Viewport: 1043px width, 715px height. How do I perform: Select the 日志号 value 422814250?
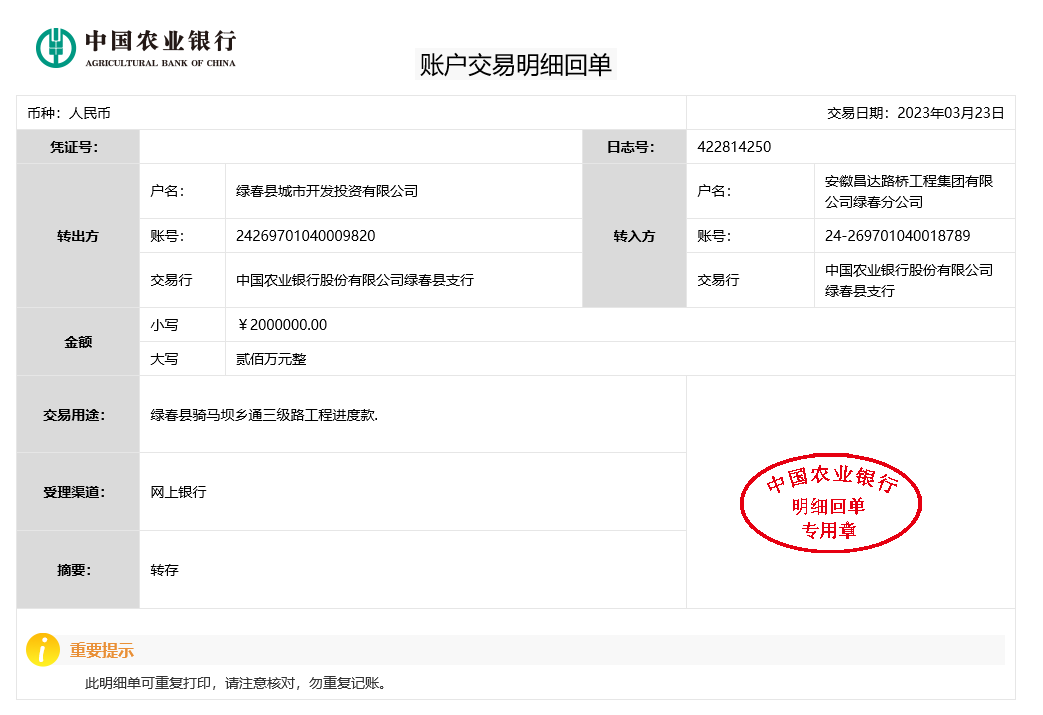click(734, 147)
